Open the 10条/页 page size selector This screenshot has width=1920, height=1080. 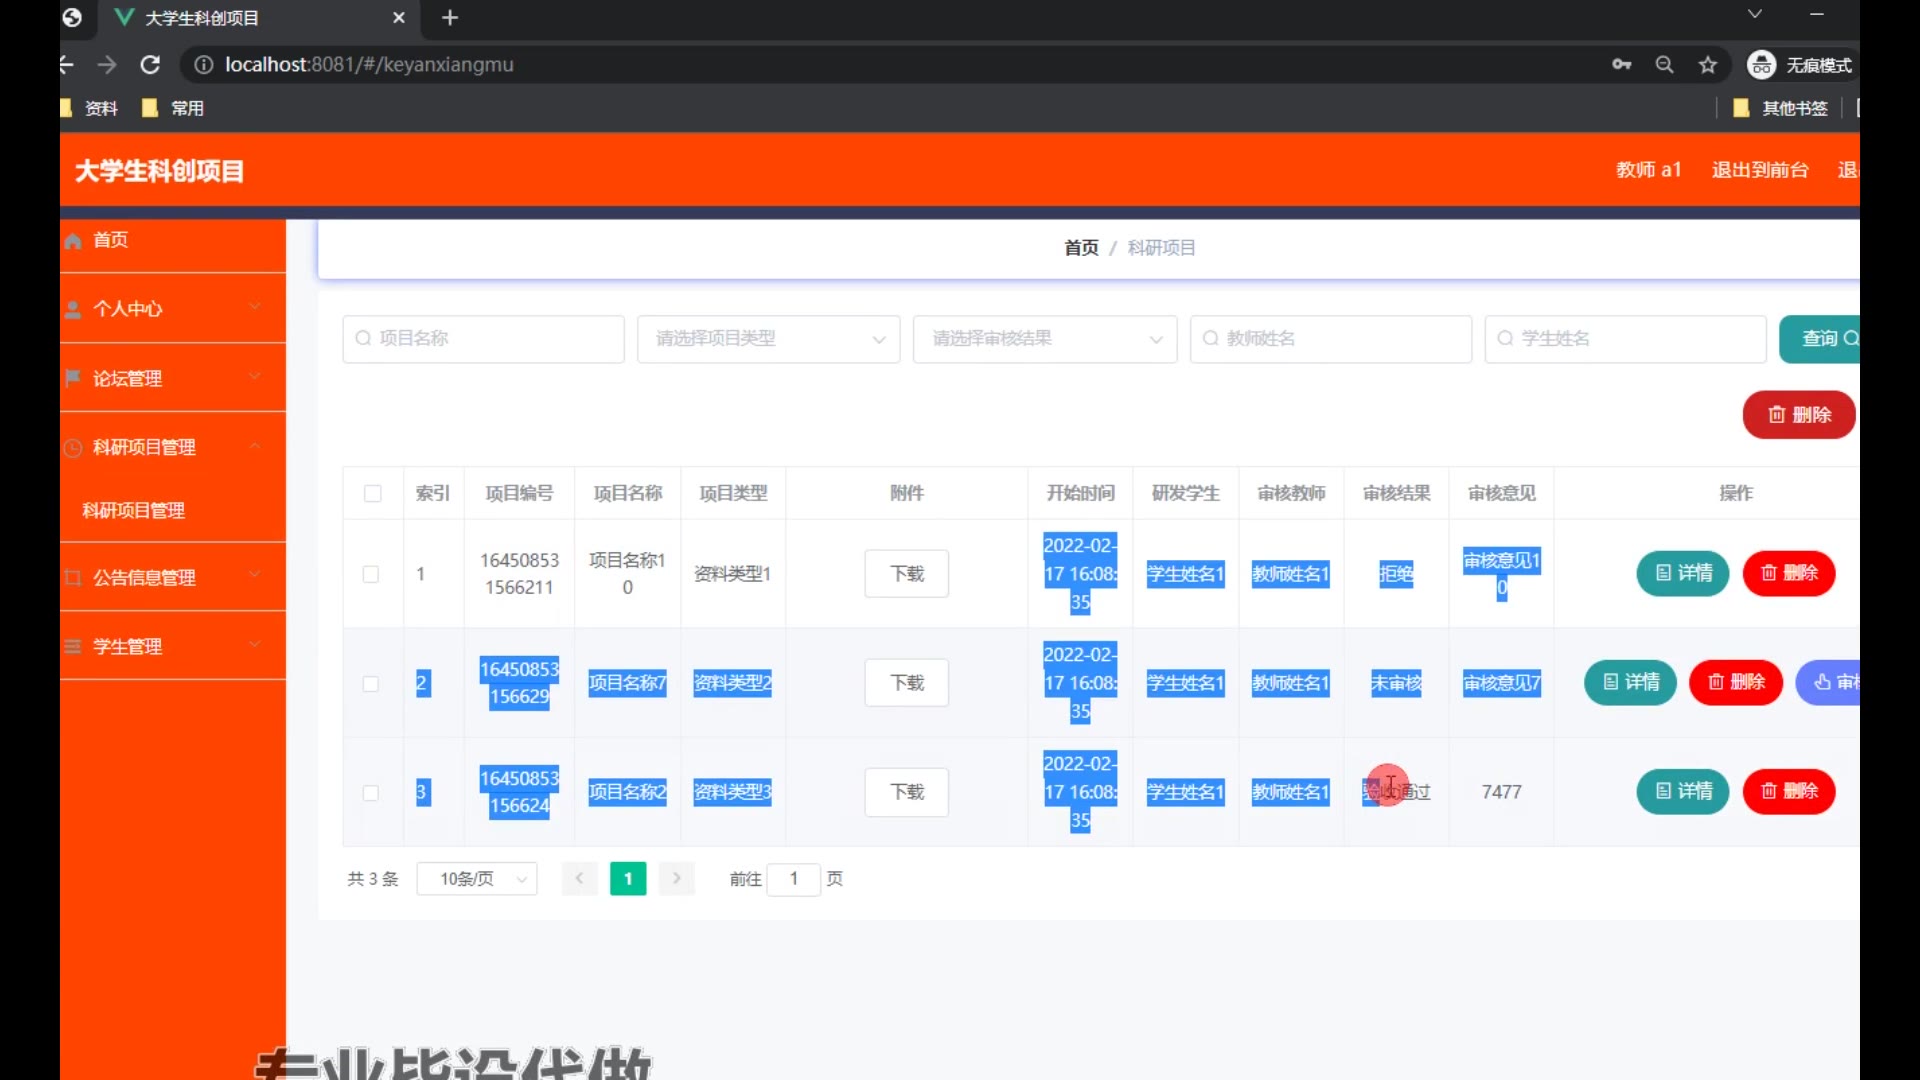[x=477, y=879]
